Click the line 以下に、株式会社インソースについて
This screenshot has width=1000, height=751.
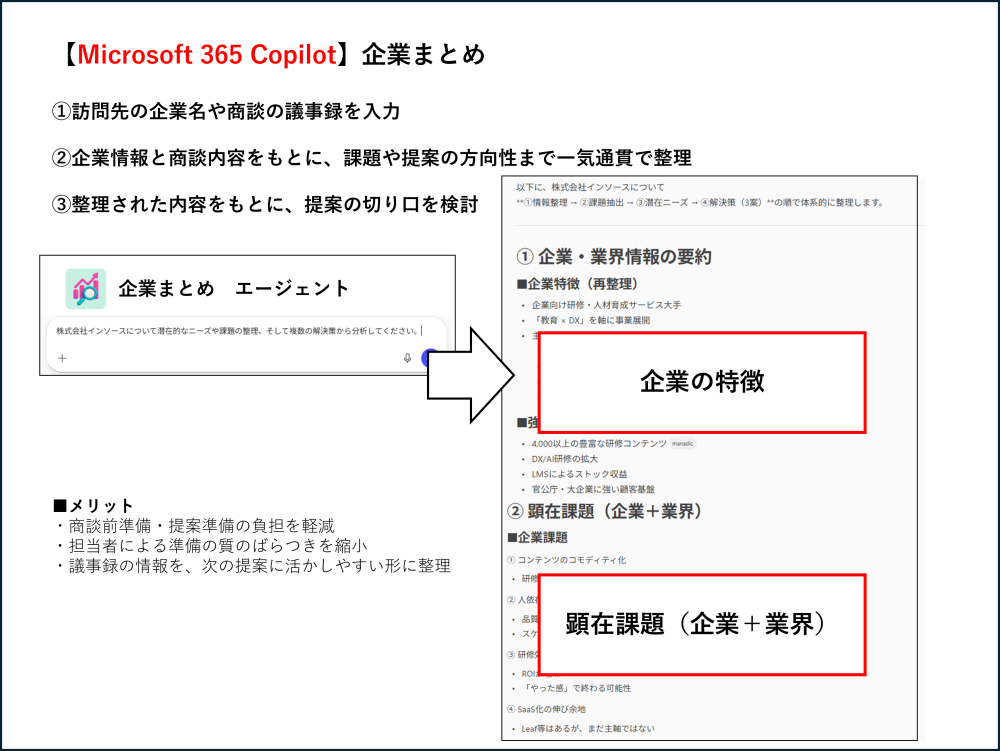(590, 187)
